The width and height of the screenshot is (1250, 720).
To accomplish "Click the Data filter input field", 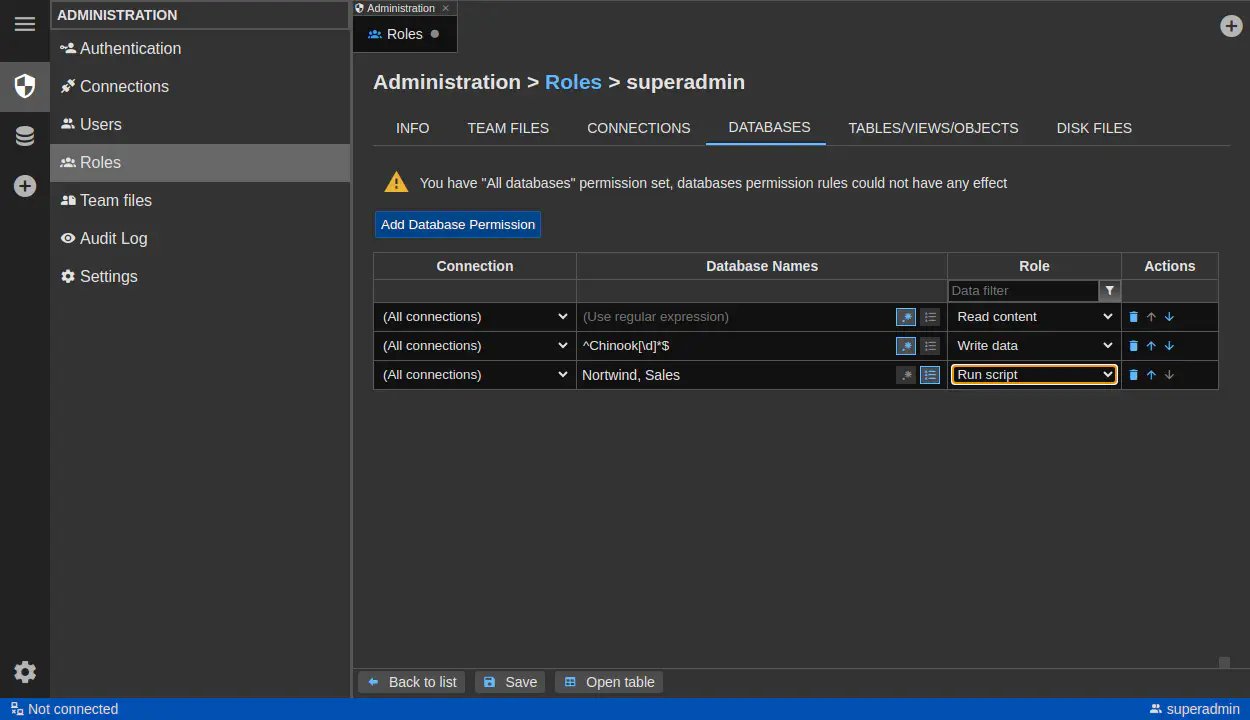I will click(1023, 291).
